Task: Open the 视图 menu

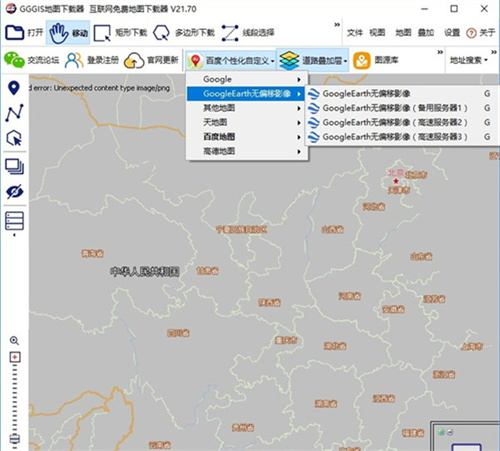Action: tap(377, 33)
